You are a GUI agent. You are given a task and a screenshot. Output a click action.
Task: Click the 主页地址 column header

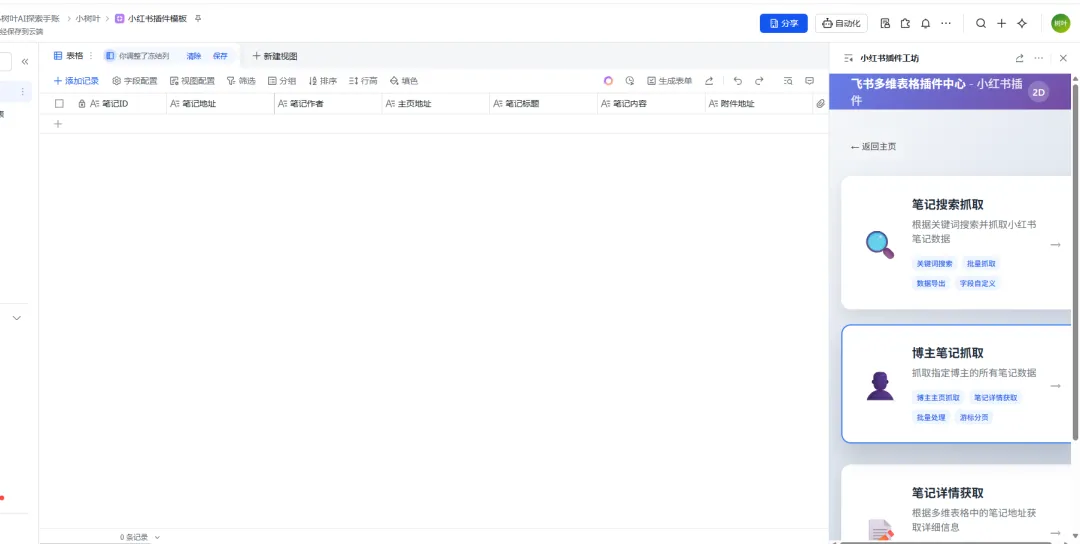click(x=436, y=103)
